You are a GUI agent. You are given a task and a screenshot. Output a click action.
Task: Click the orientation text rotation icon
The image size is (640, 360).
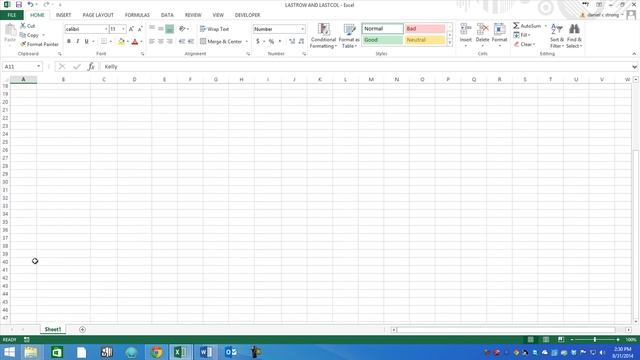click(182, 29)
